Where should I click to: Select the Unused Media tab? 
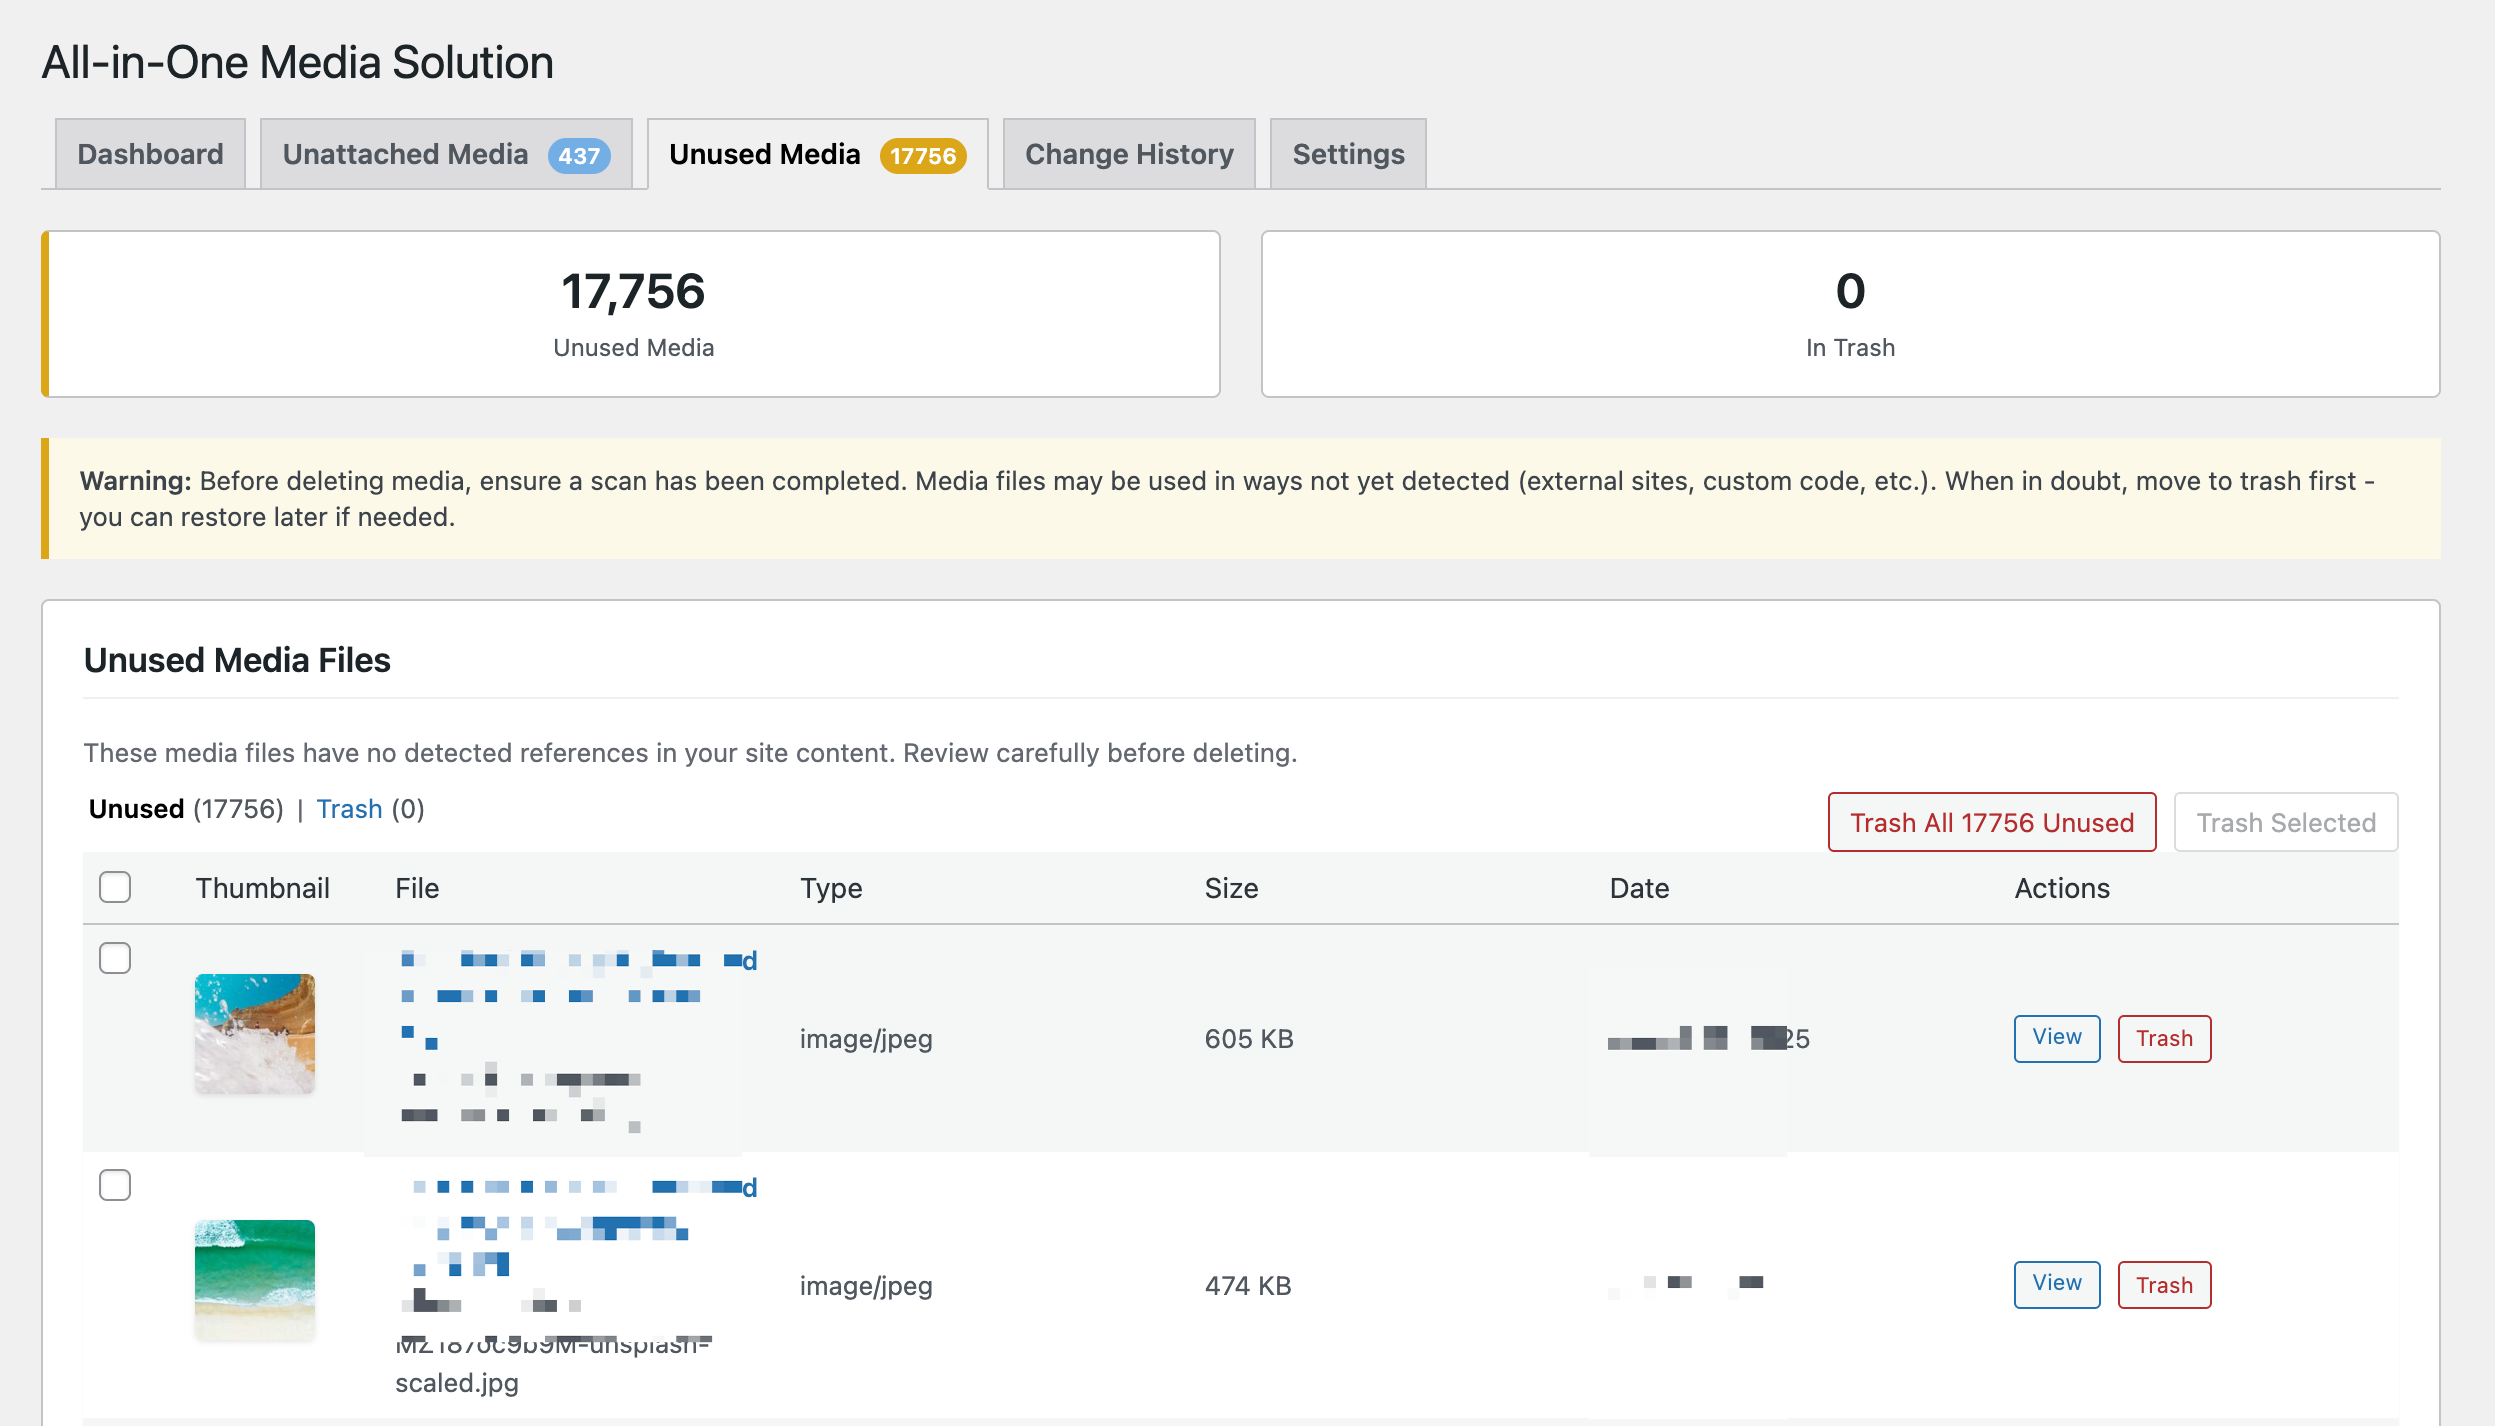tap(765, 153)
